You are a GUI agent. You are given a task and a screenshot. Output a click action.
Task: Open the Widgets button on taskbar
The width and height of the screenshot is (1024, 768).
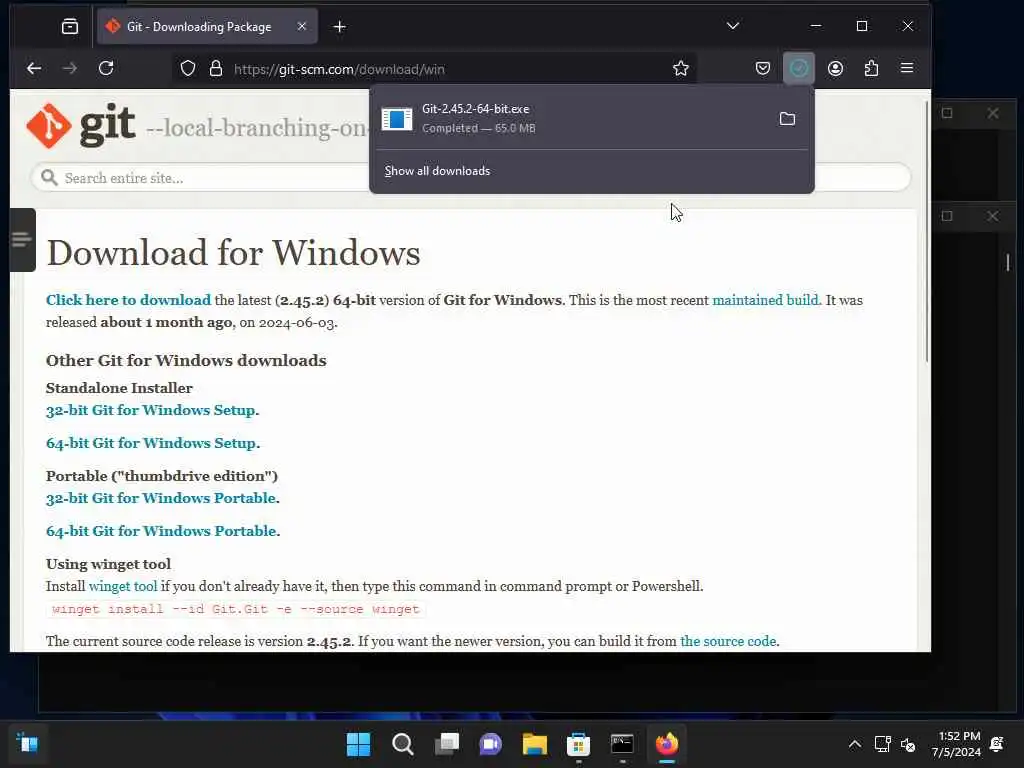point(27,743)
